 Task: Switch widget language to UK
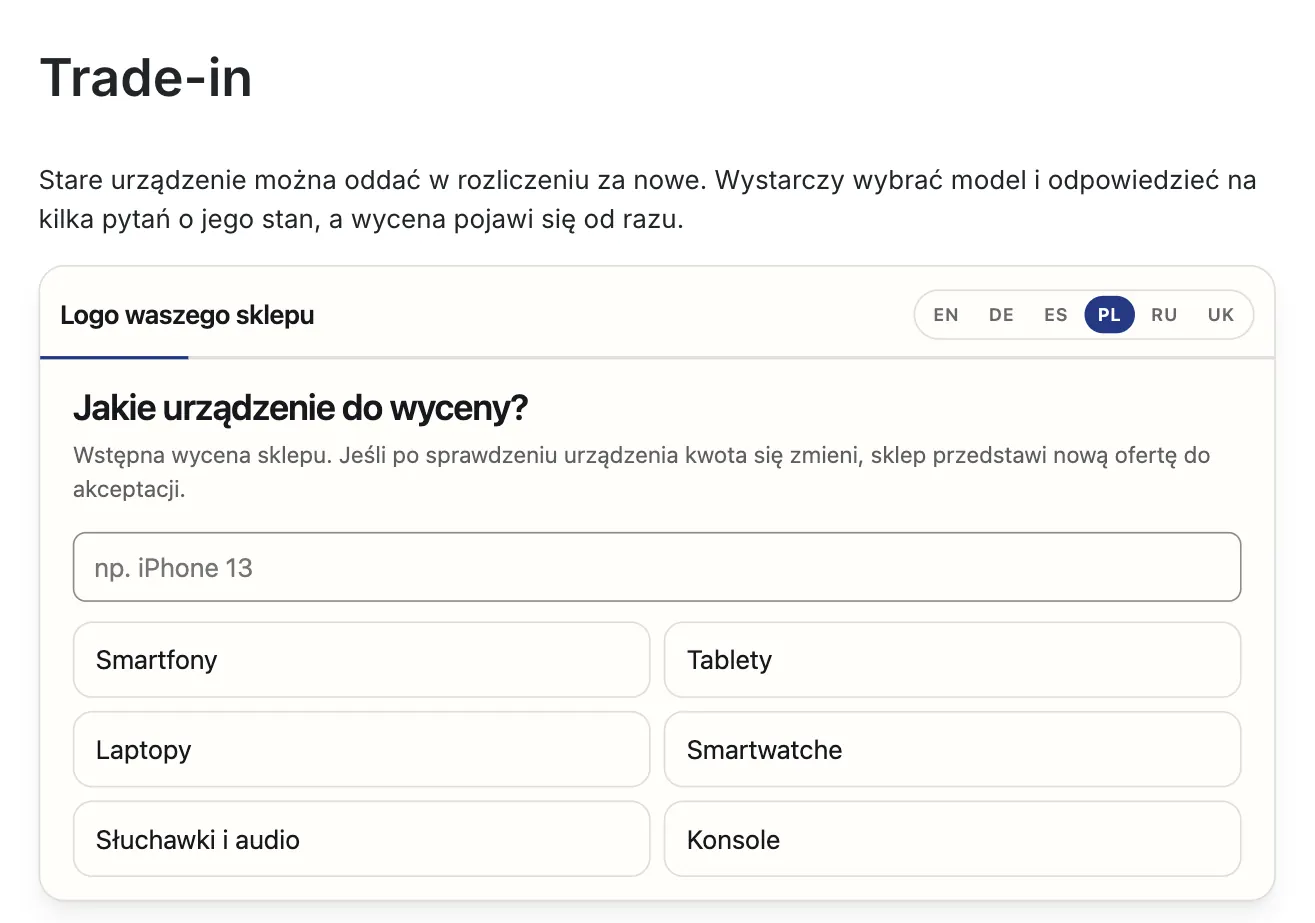click(x=1220, y=315)
